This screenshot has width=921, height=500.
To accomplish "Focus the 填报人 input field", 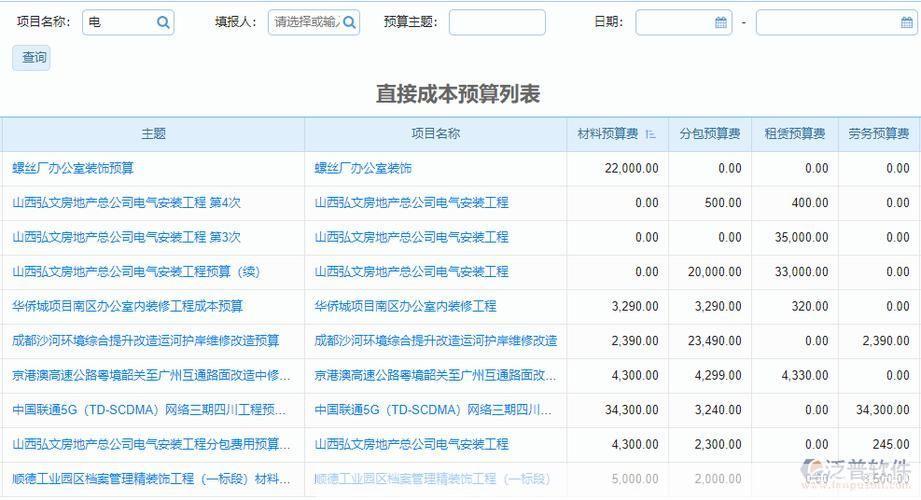I will pos(314,22).
